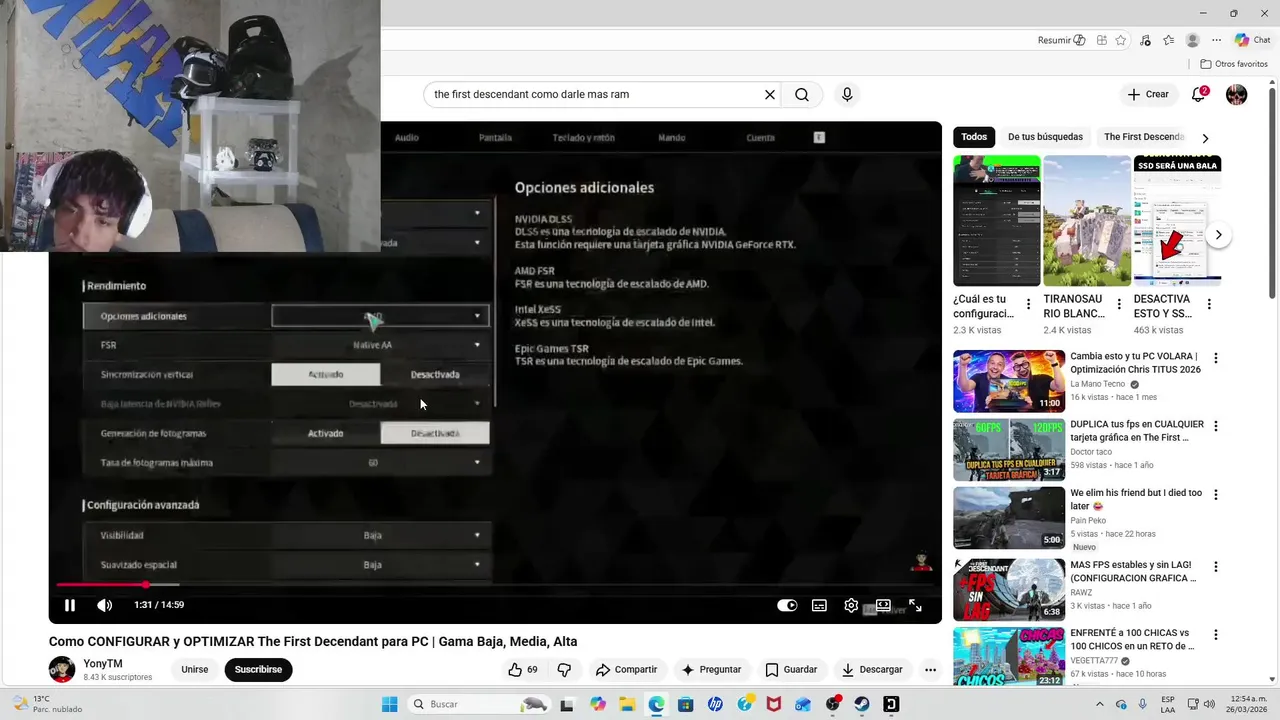Open Edge media control music icon
Screen dimensions: 1280x720
pyautogui.click(x=1145, y=40)
